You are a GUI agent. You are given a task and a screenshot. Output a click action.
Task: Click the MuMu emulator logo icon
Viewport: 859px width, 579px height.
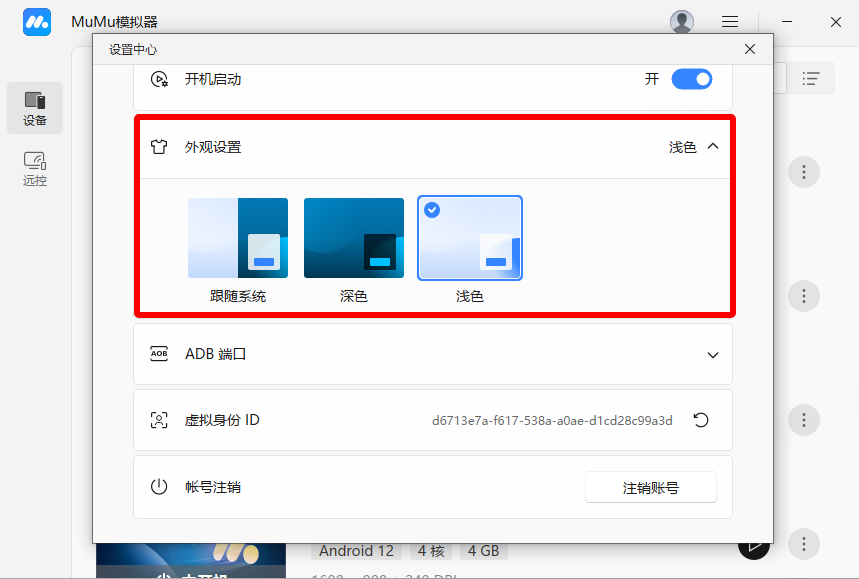(x=37, y=22)
